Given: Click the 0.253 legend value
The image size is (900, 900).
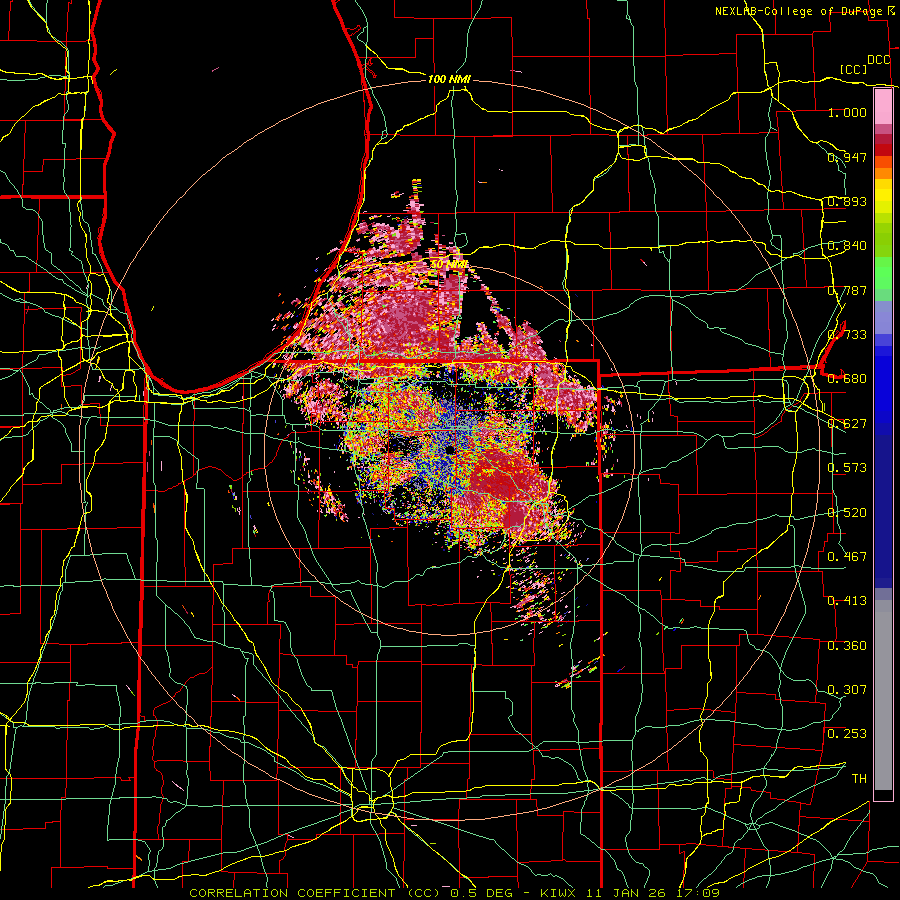Looking at the screenshot, I should click(847, 734).
